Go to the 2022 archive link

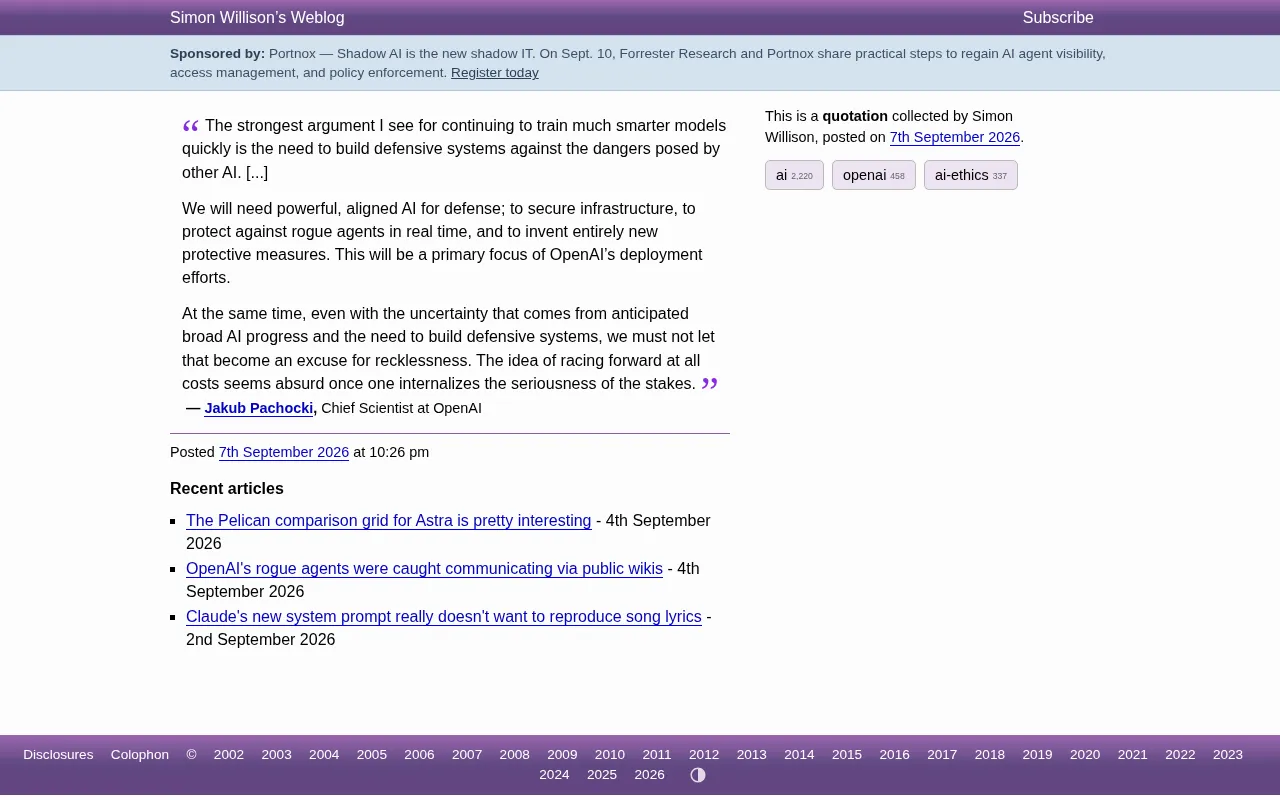[1180, 755]
